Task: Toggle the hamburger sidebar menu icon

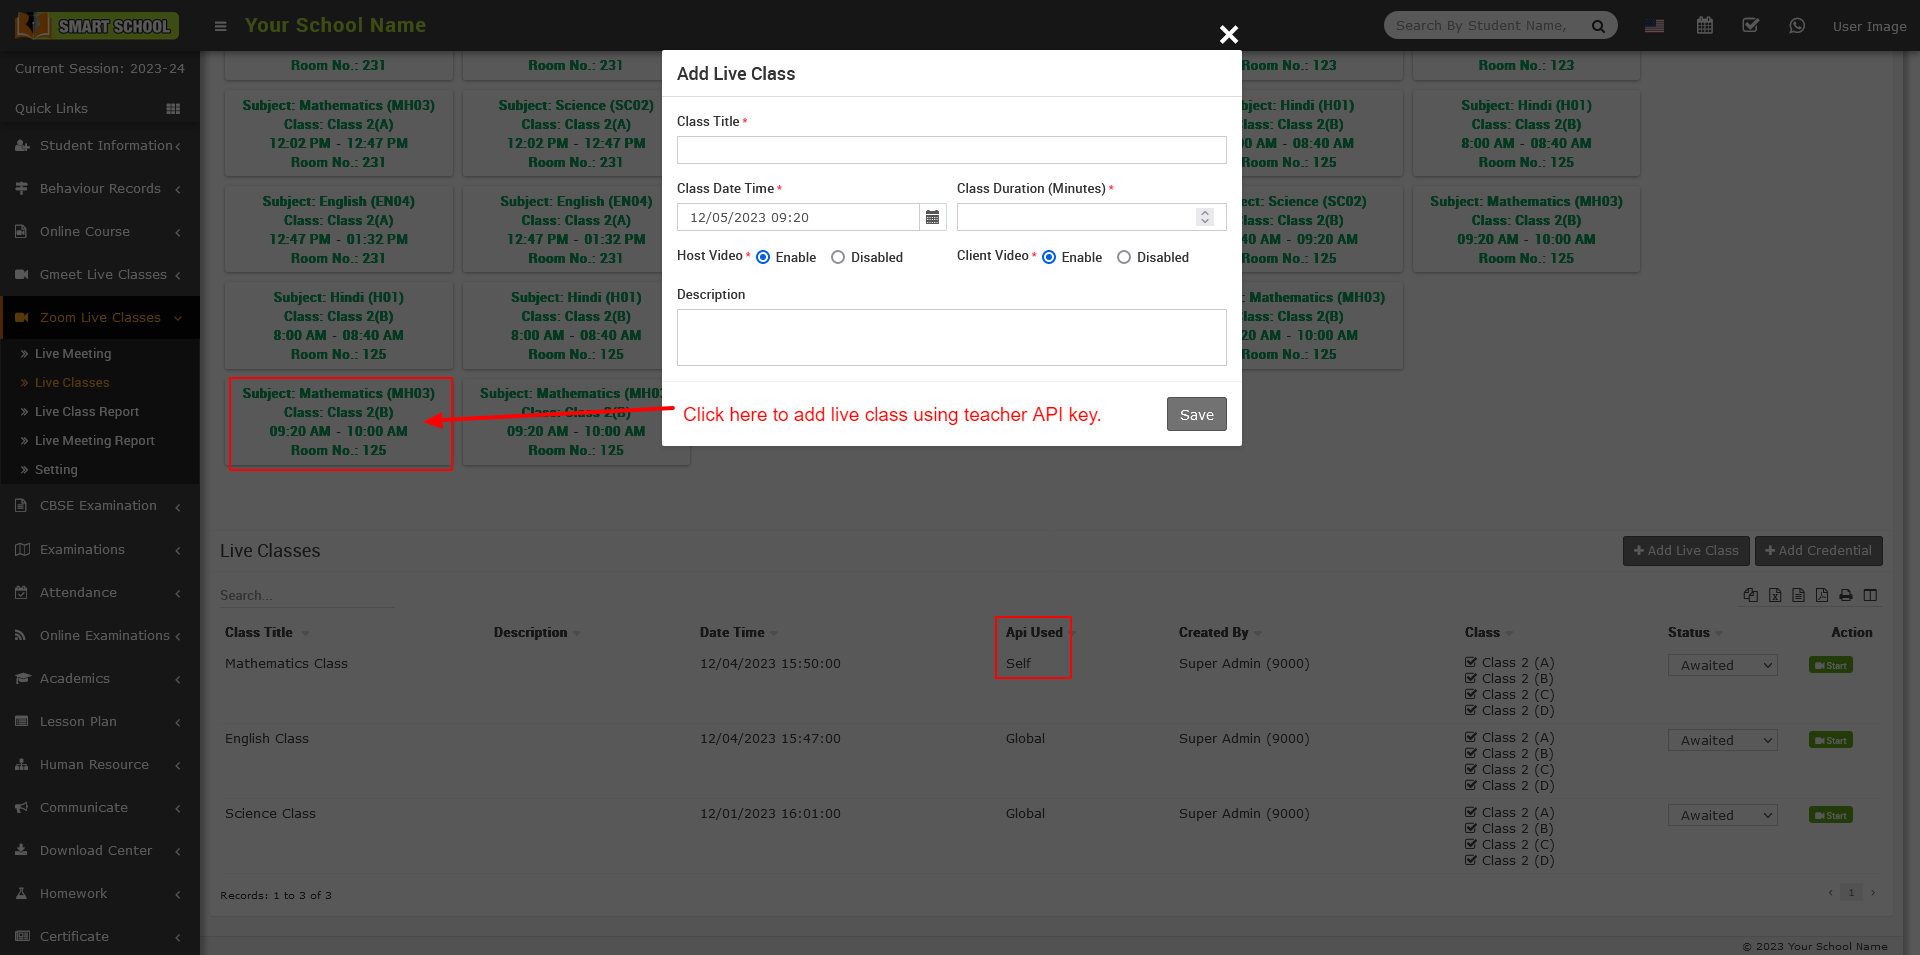Action: click(221, 26)
